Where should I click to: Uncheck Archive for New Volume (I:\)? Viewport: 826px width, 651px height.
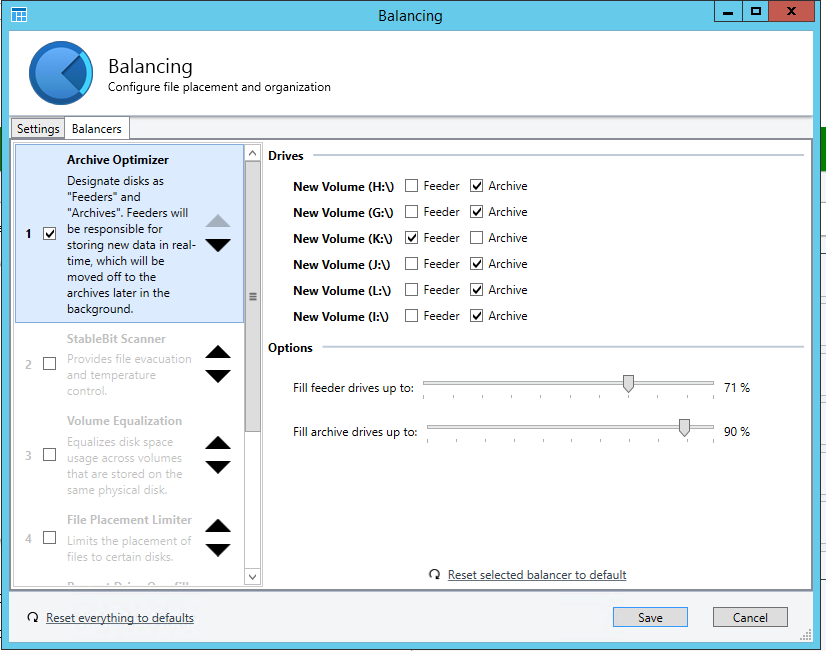tap(476, 315)
